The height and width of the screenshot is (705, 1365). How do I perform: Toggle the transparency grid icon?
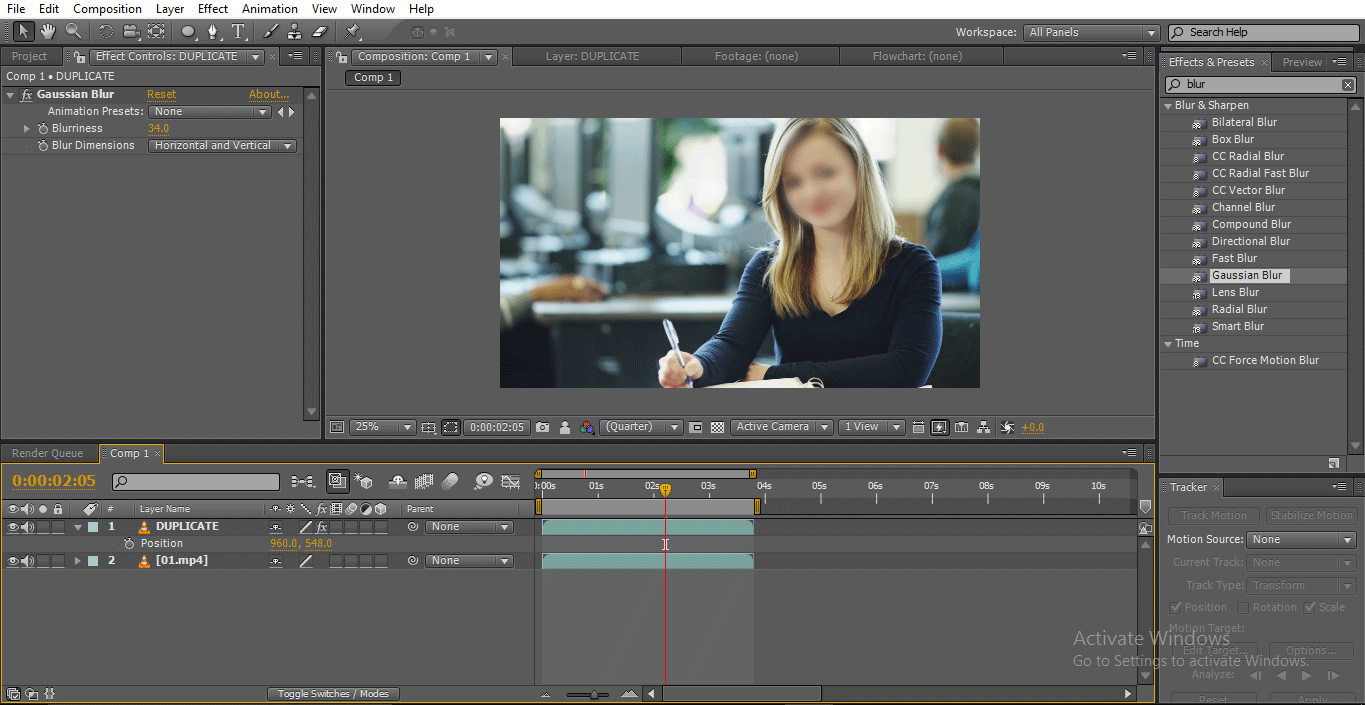(717, 427)
